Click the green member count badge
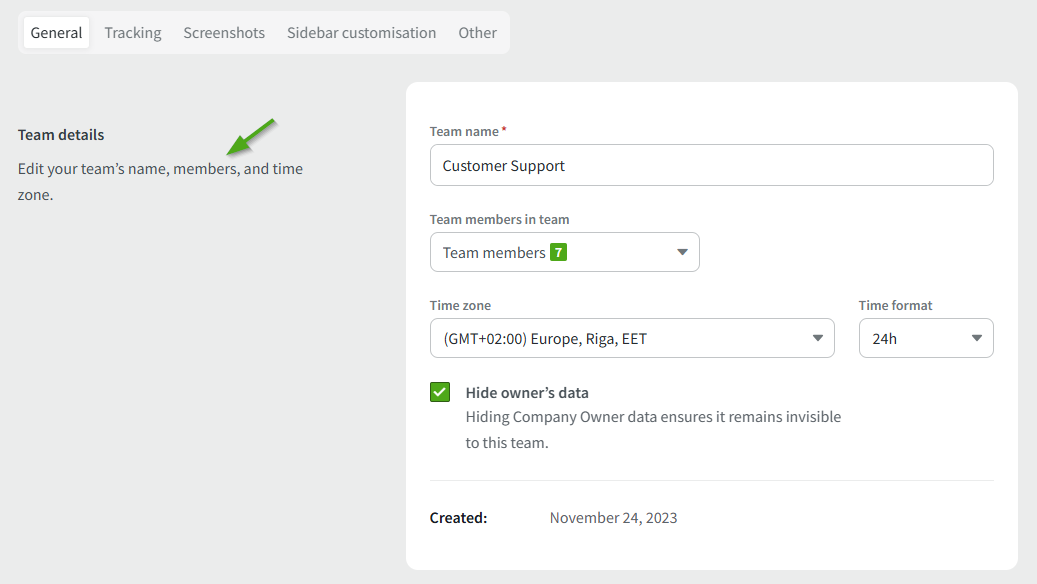The height and width of the screenshot is (584, 1037). point(558,253)
